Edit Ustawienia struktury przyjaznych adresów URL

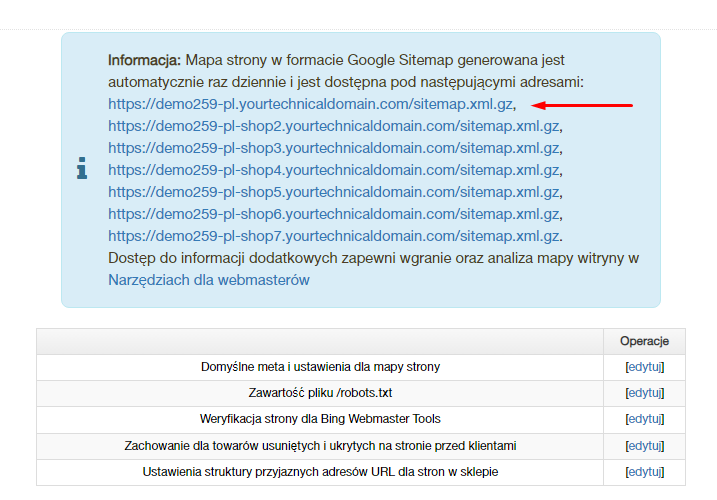point(645,472)
